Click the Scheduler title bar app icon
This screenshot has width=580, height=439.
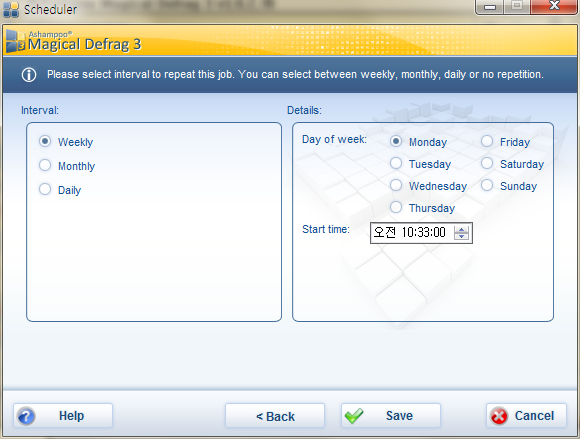click(11, 9)
